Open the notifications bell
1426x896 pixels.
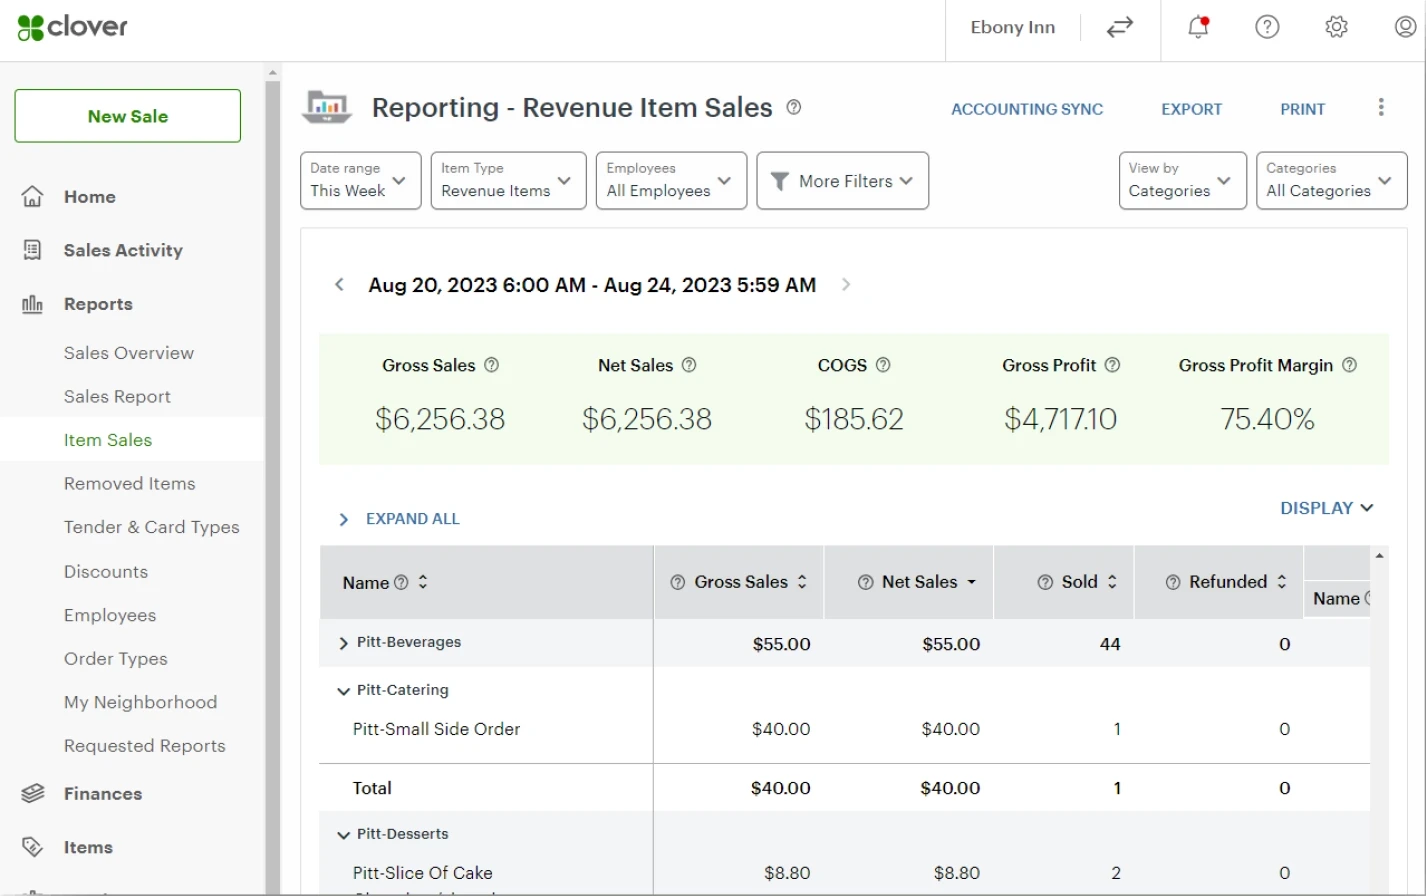coord(1196,27)
